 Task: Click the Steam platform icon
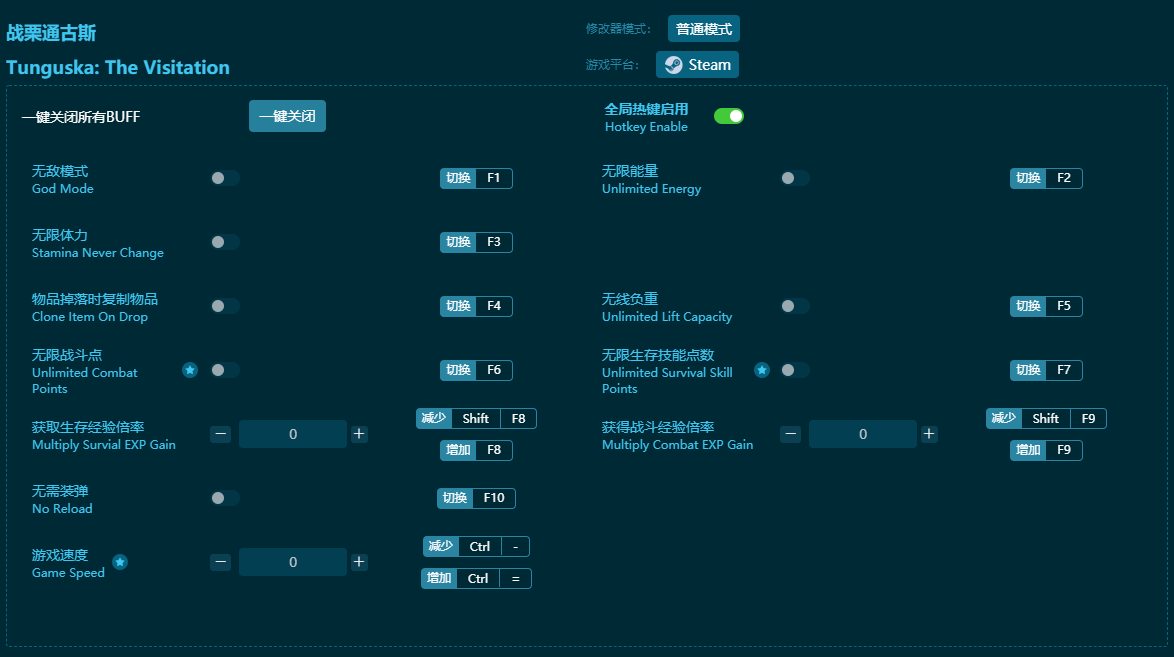click(671, 64)
